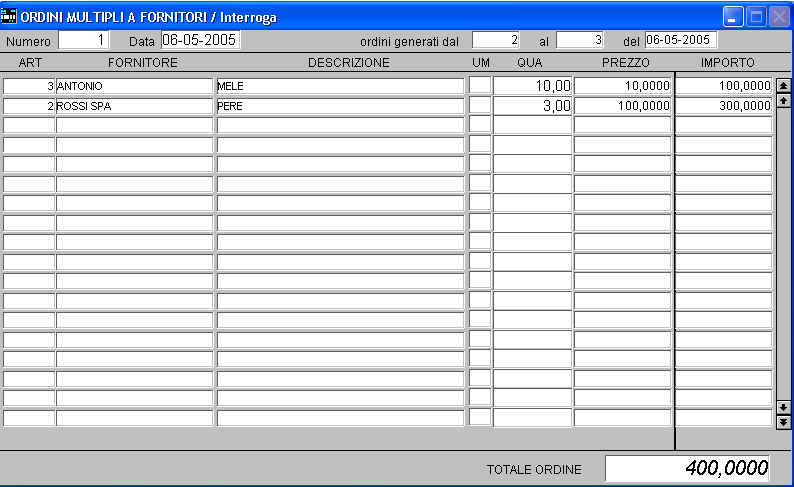Select the 'ordini generati dal' field
This screenshot has width=794, height=487.
coord(496,40)
